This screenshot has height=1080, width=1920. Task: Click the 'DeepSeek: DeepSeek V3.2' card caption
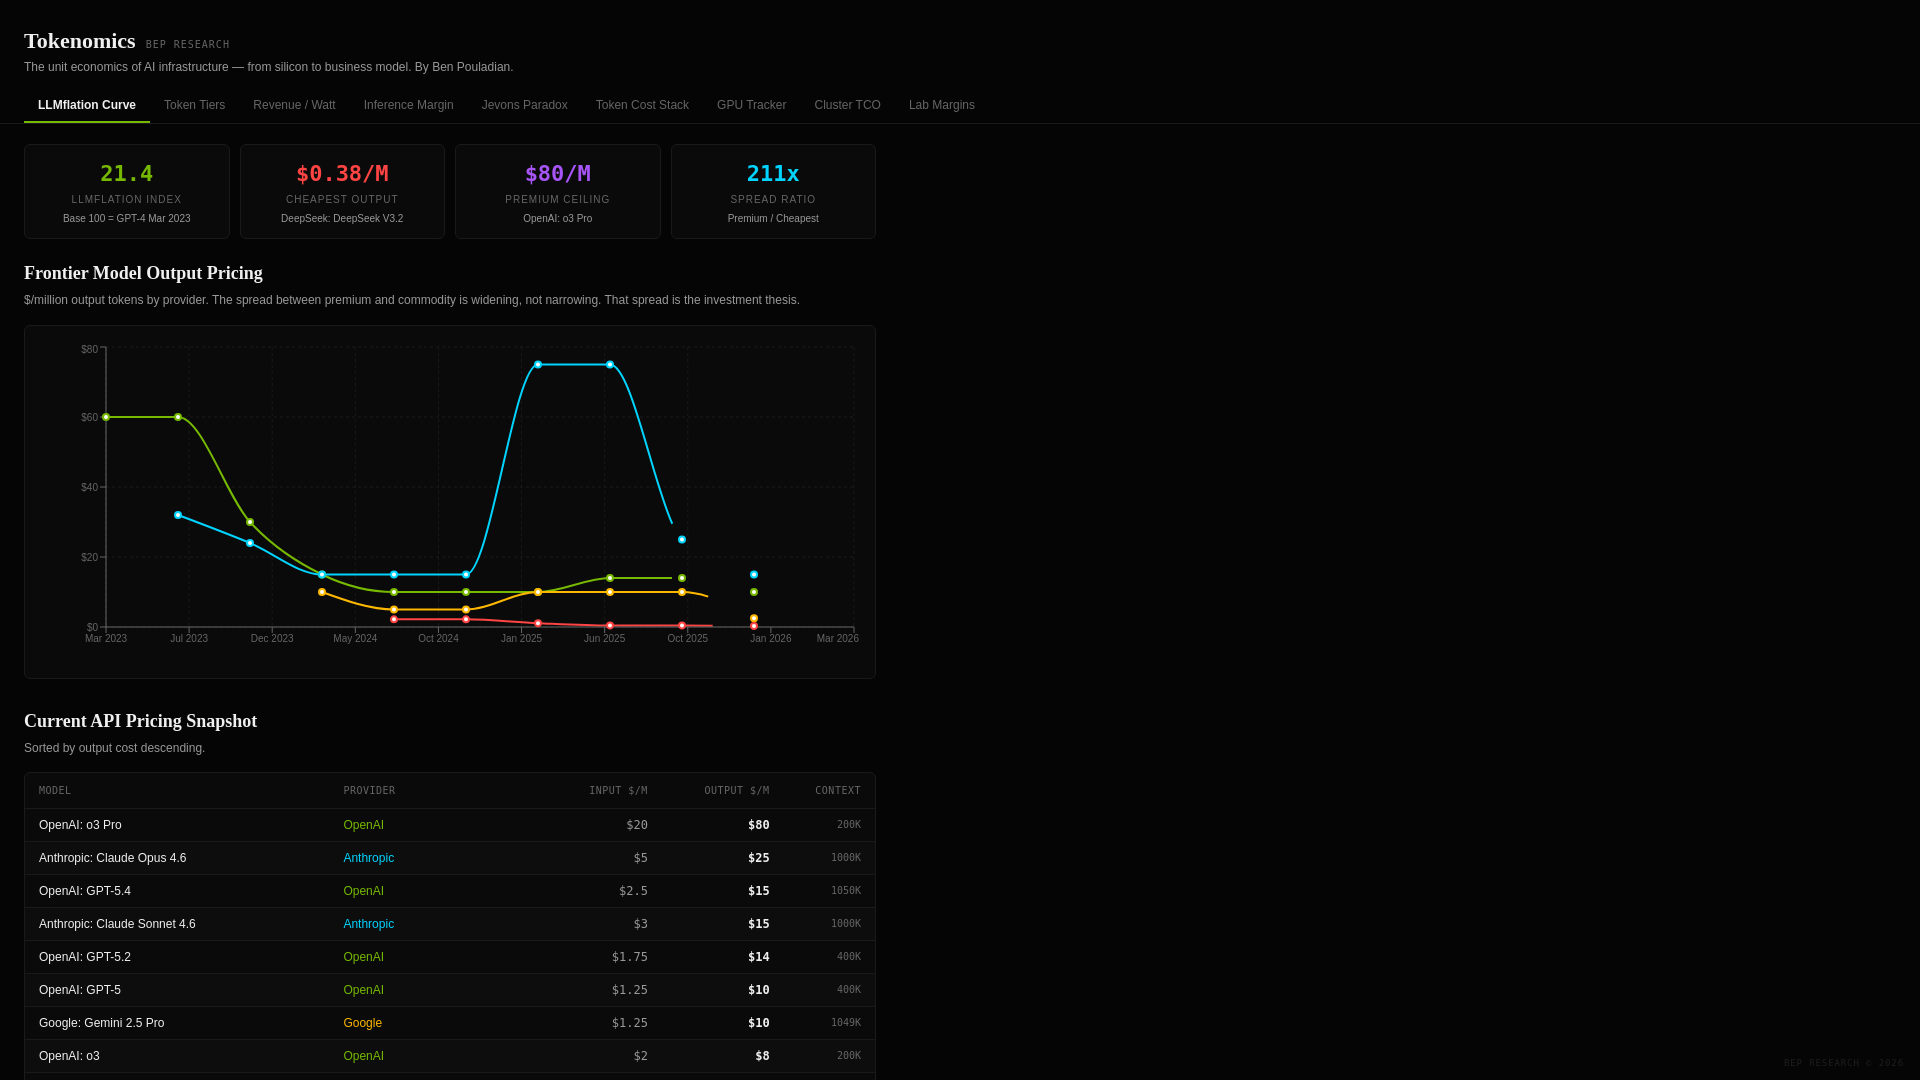point(342,219)
